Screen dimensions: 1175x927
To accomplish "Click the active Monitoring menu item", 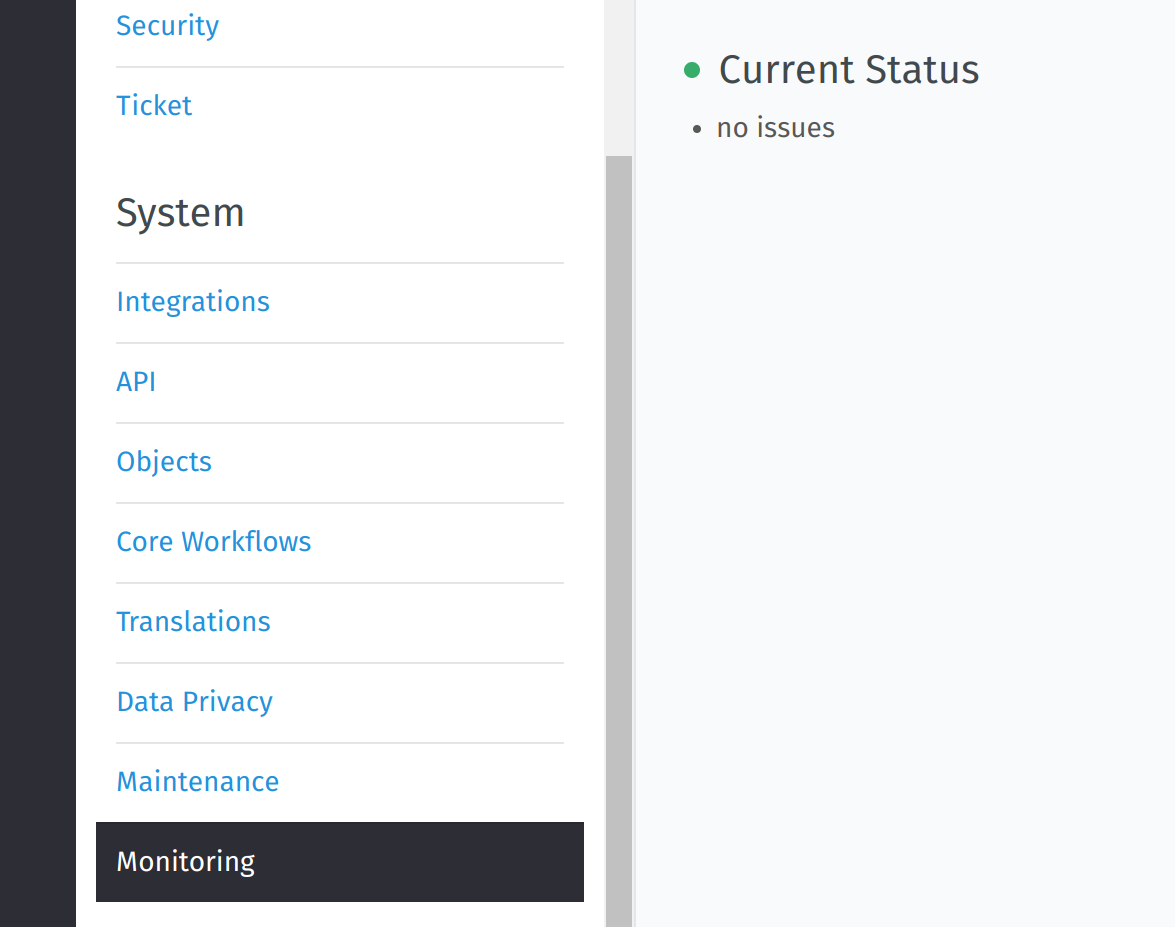I will (x=339, y=862).
